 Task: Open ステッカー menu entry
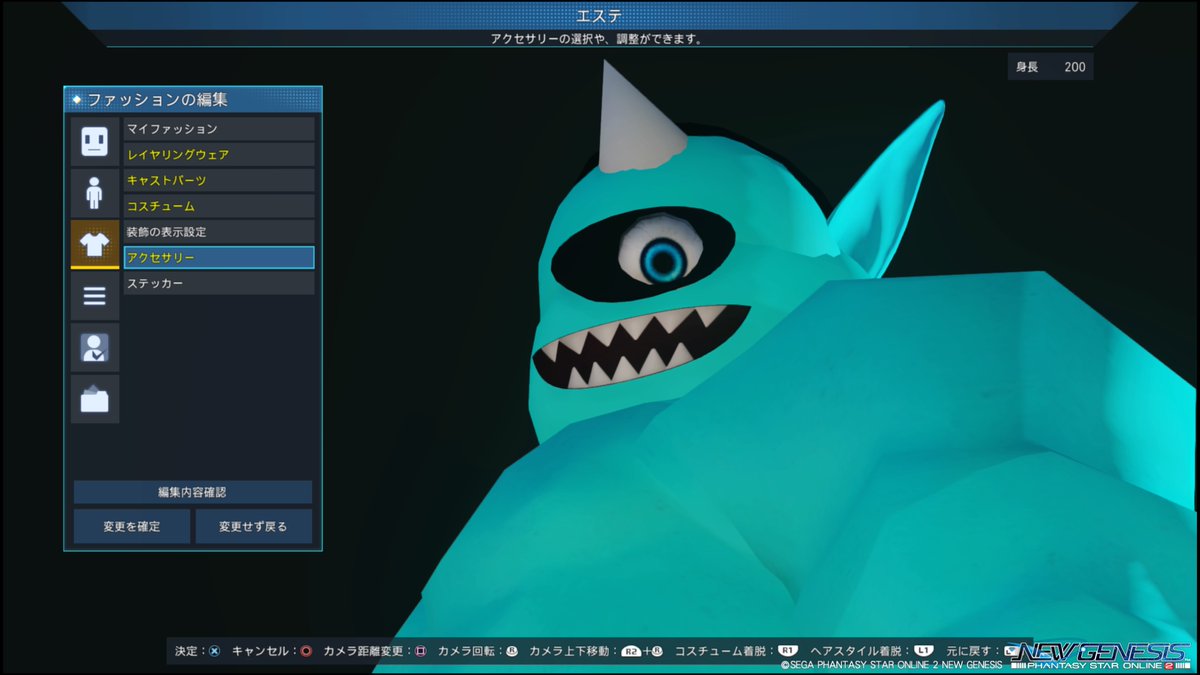[219, 284]
